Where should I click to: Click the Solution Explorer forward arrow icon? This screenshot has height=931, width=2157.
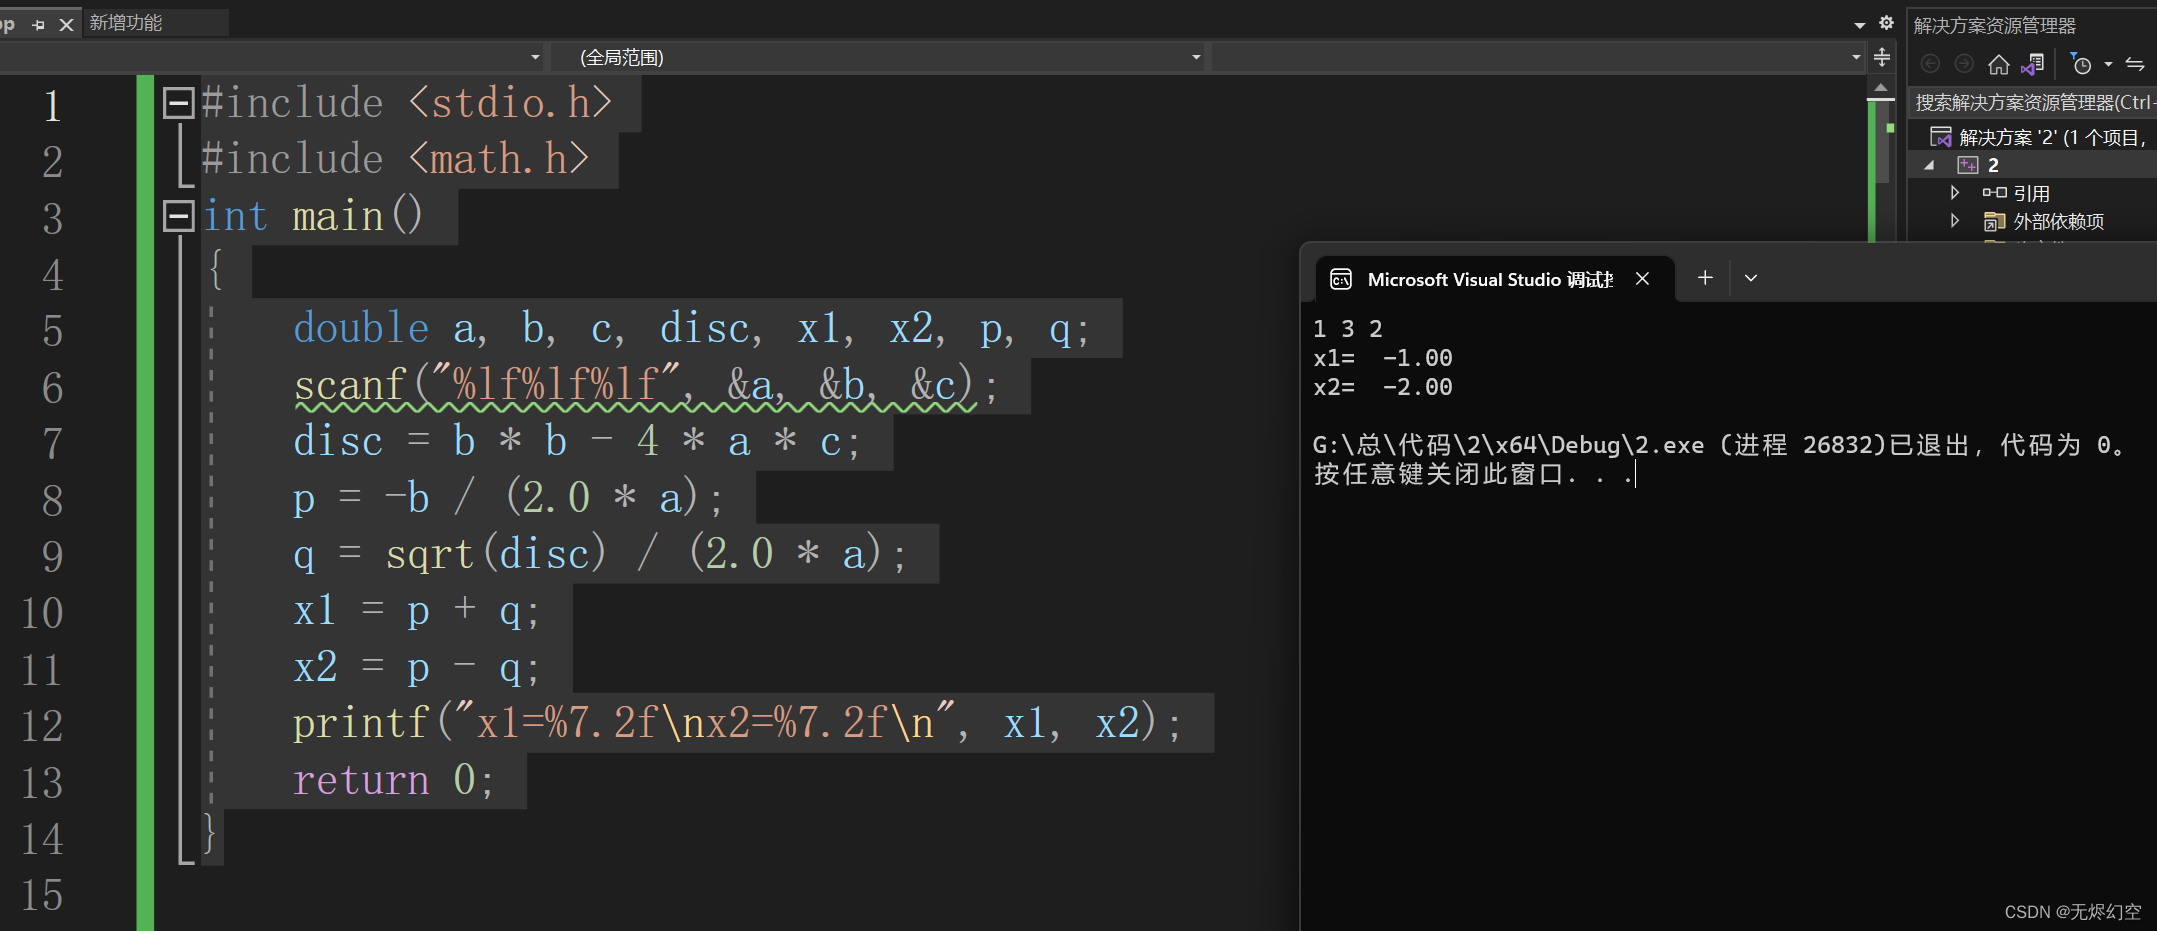point(1964,65)
